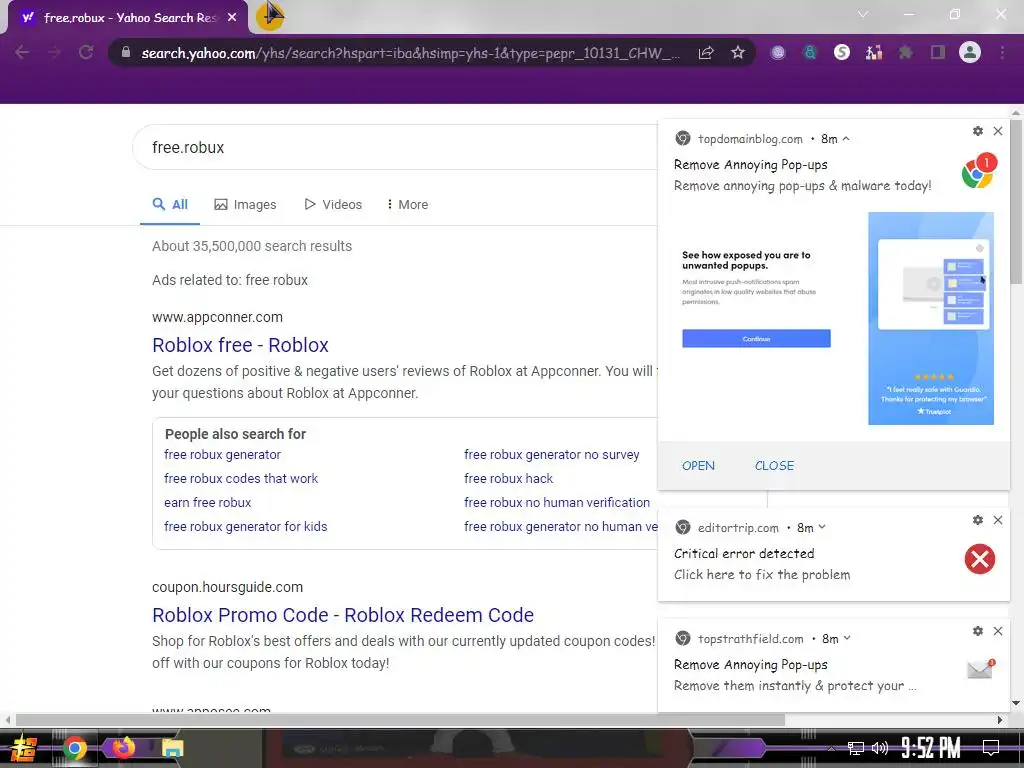Open the teal extension icon in toolbar
1024x768 pixels.
tap(810, 53)
